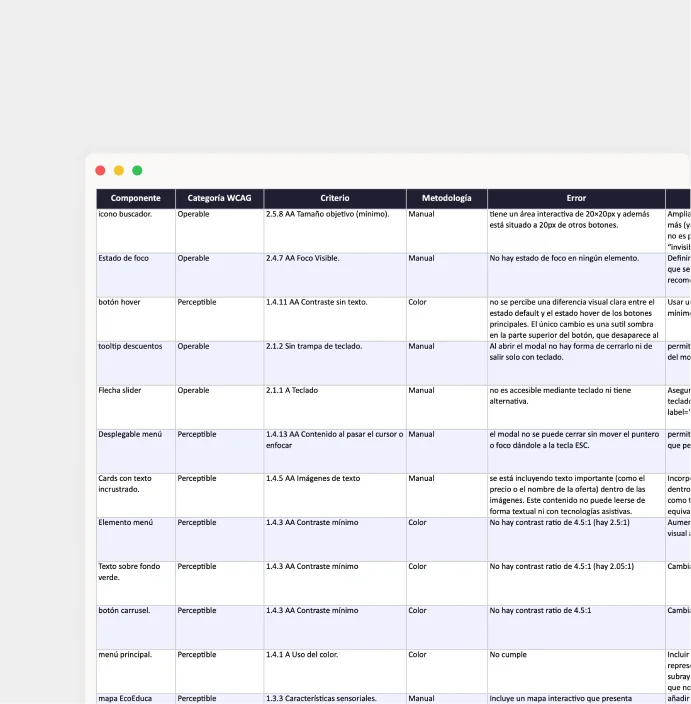
Task: Click 'Perceptible' in menú principal row
Action: coord(220,671)
